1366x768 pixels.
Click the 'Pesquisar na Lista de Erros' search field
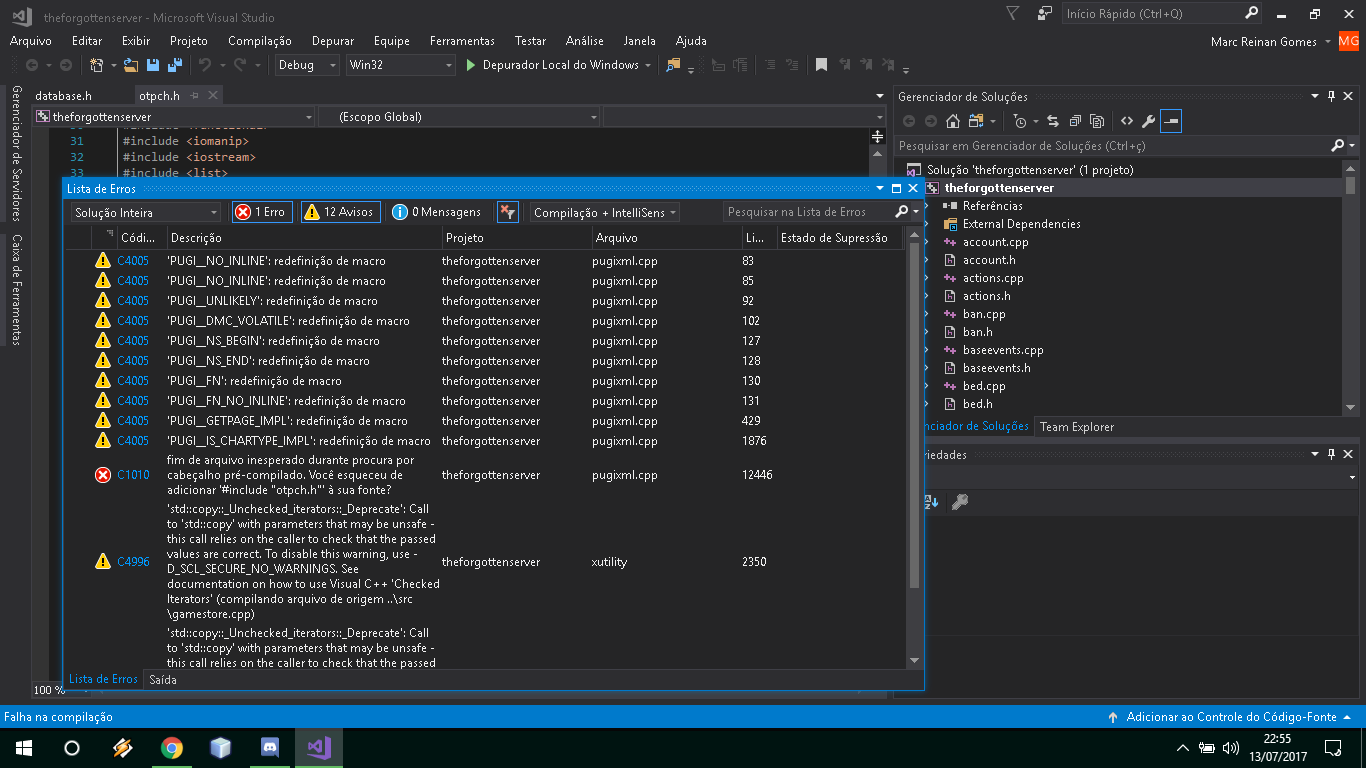click(808, 212)
